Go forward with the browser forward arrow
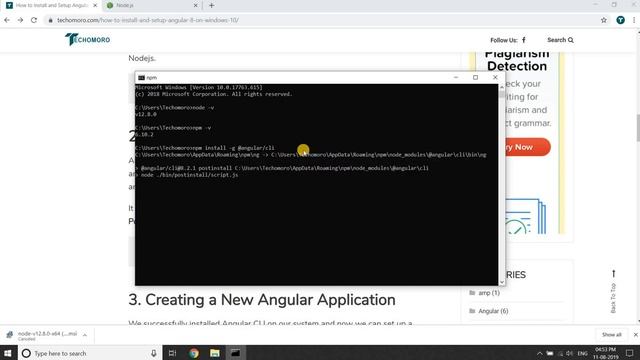Image resolution: width=640 pixels, height=360 pixels. coord(20,20)
